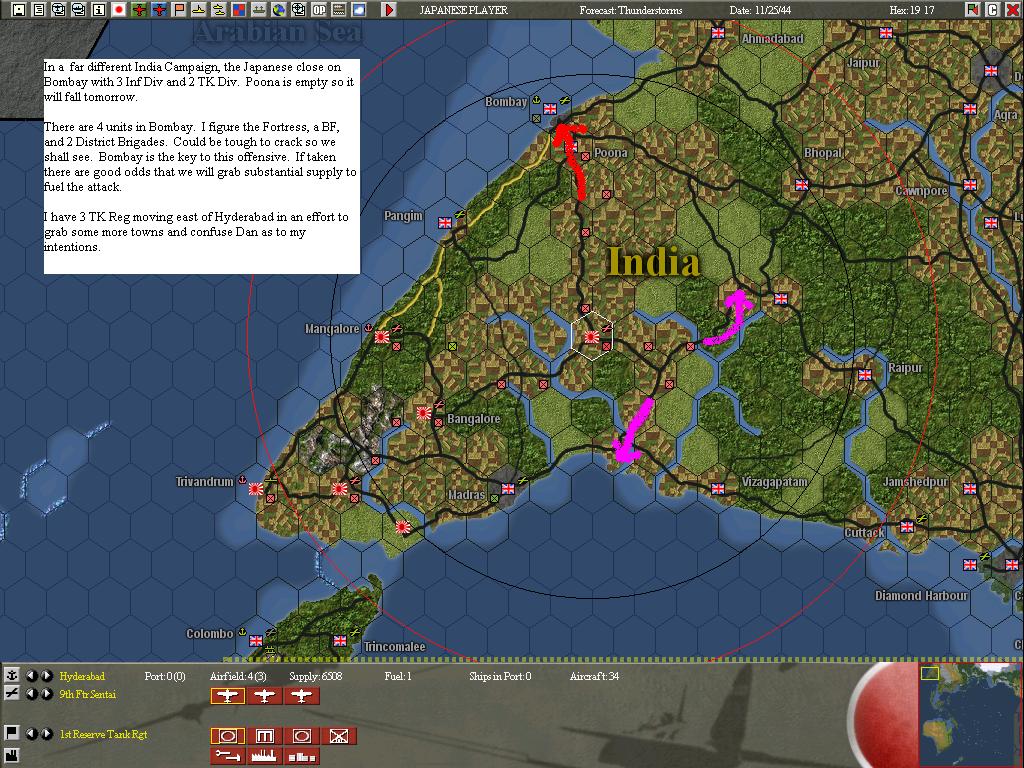1024x768 pixels.
Task: Open the 9th Ftr Sentai unit link
Action: tap(88, 694)
